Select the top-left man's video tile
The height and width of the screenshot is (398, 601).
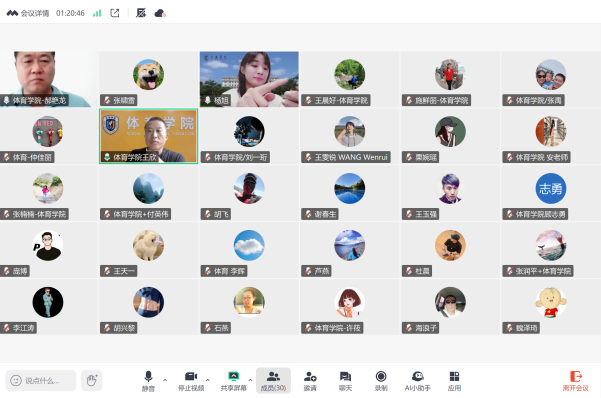(x=49, y=79)
